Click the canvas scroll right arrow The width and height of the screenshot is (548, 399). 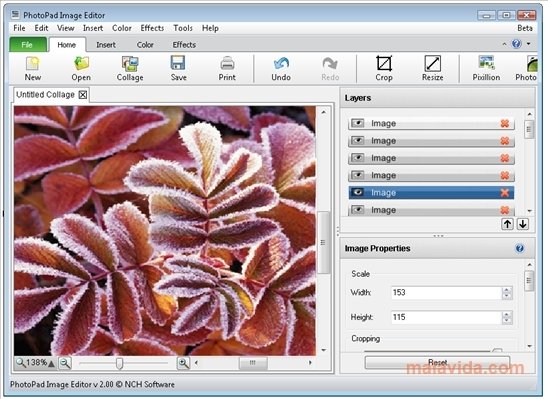coord(310,363)
